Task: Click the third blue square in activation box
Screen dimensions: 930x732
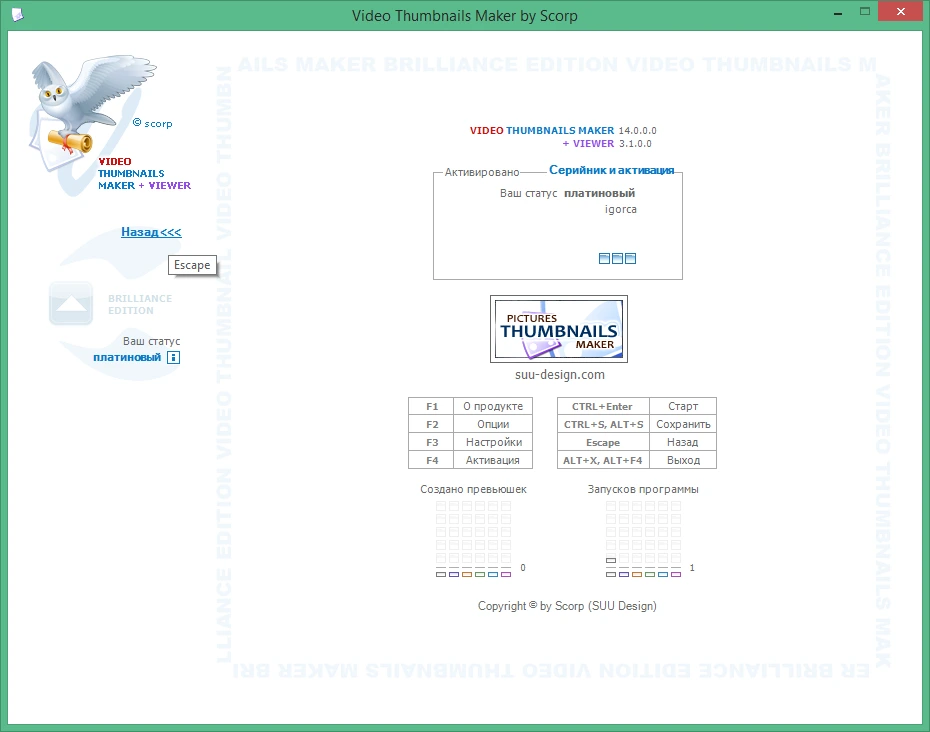Action: [x=630, y=259]
